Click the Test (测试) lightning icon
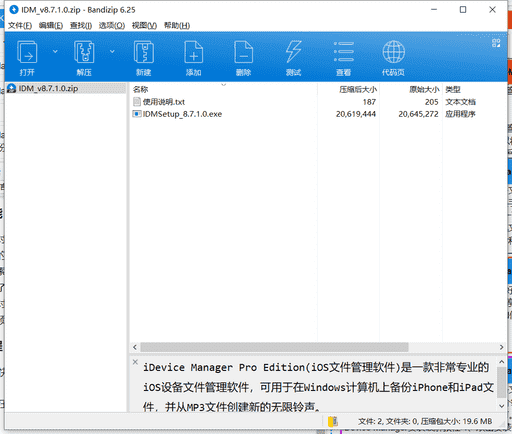This screenshot has height=434, width=512. click(294, 52)
